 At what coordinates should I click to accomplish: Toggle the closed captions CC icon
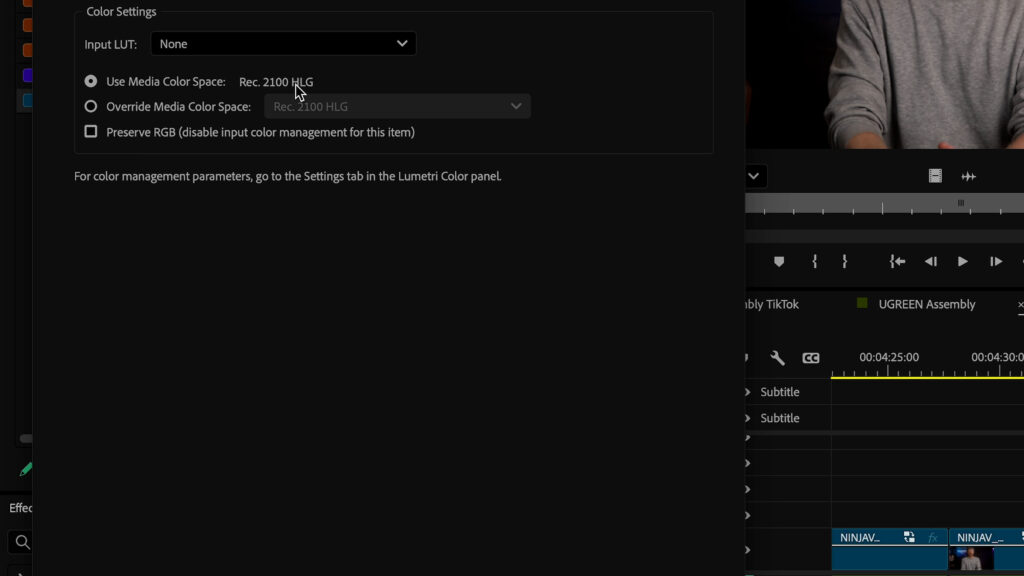[810, 358]
